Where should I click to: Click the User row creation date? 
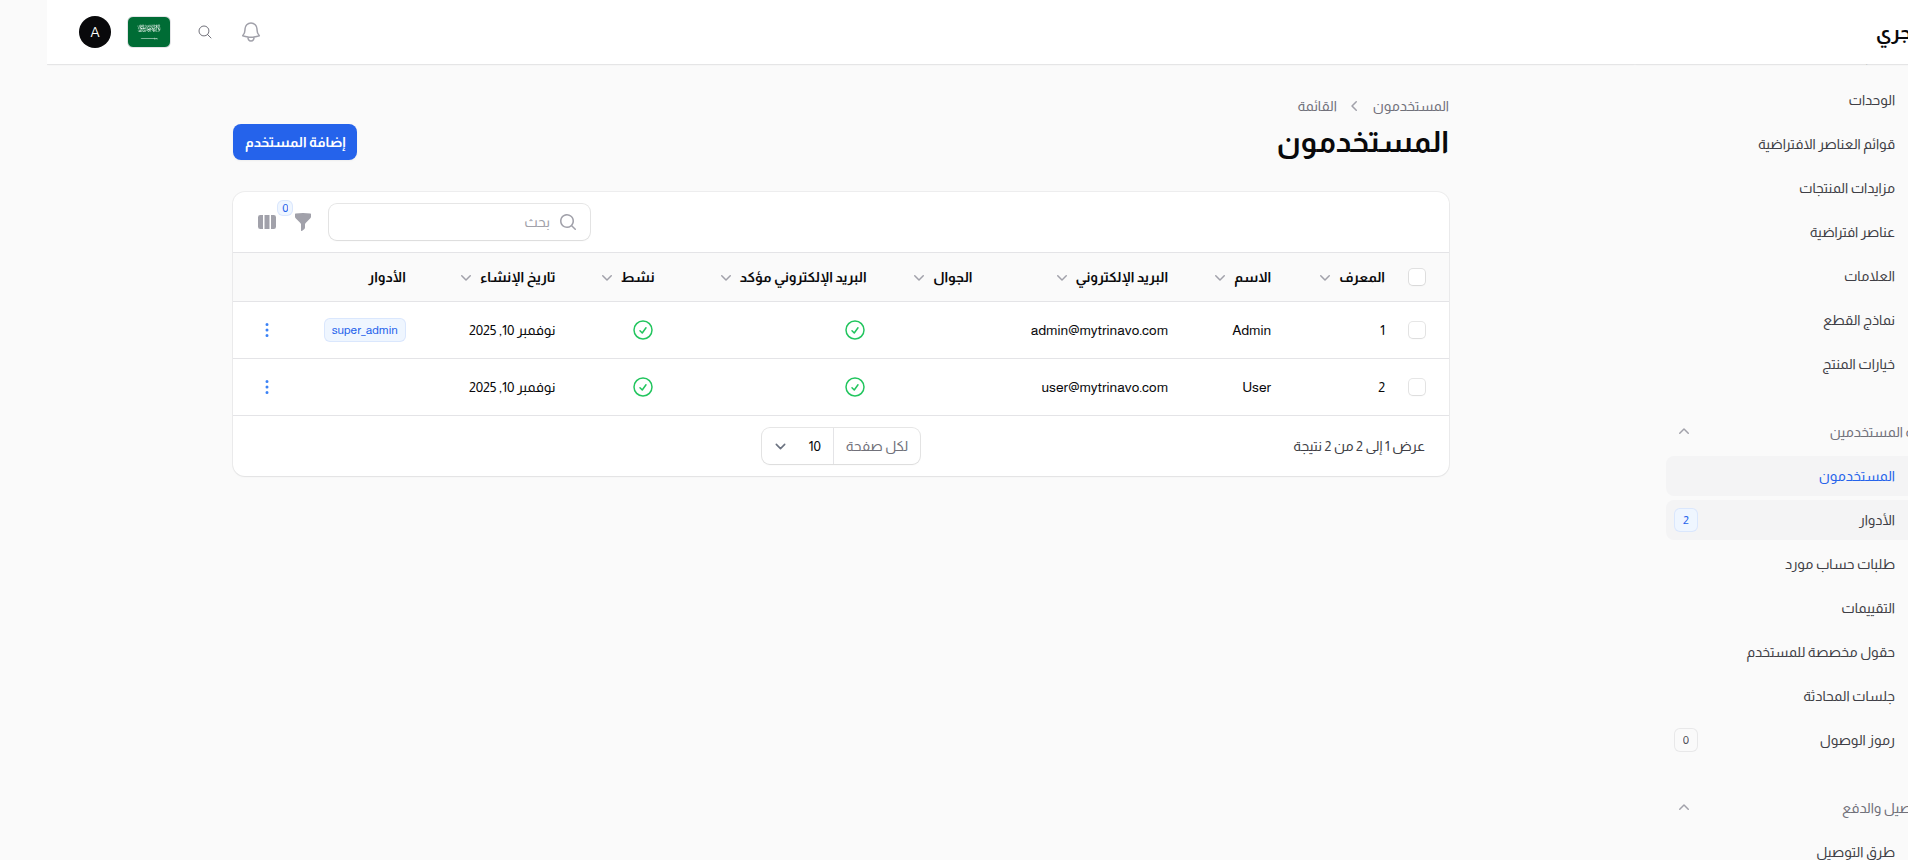click(x=512, y=387)
